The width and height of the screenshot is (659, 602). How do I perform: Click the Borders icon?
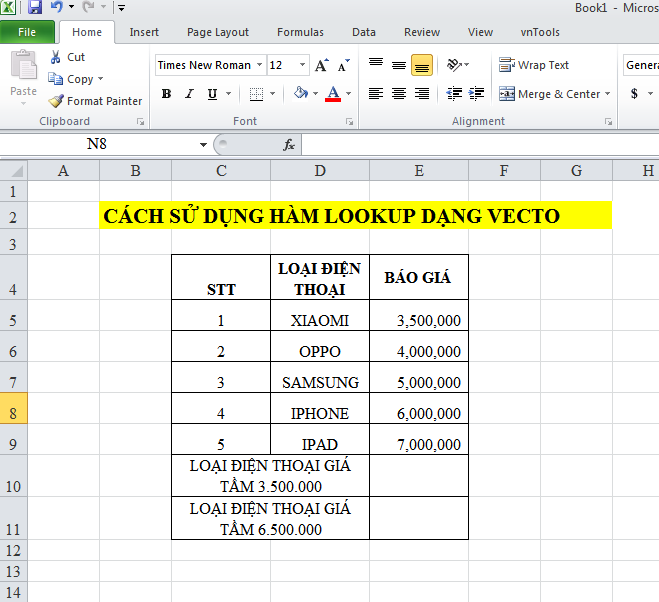point(256,94)
